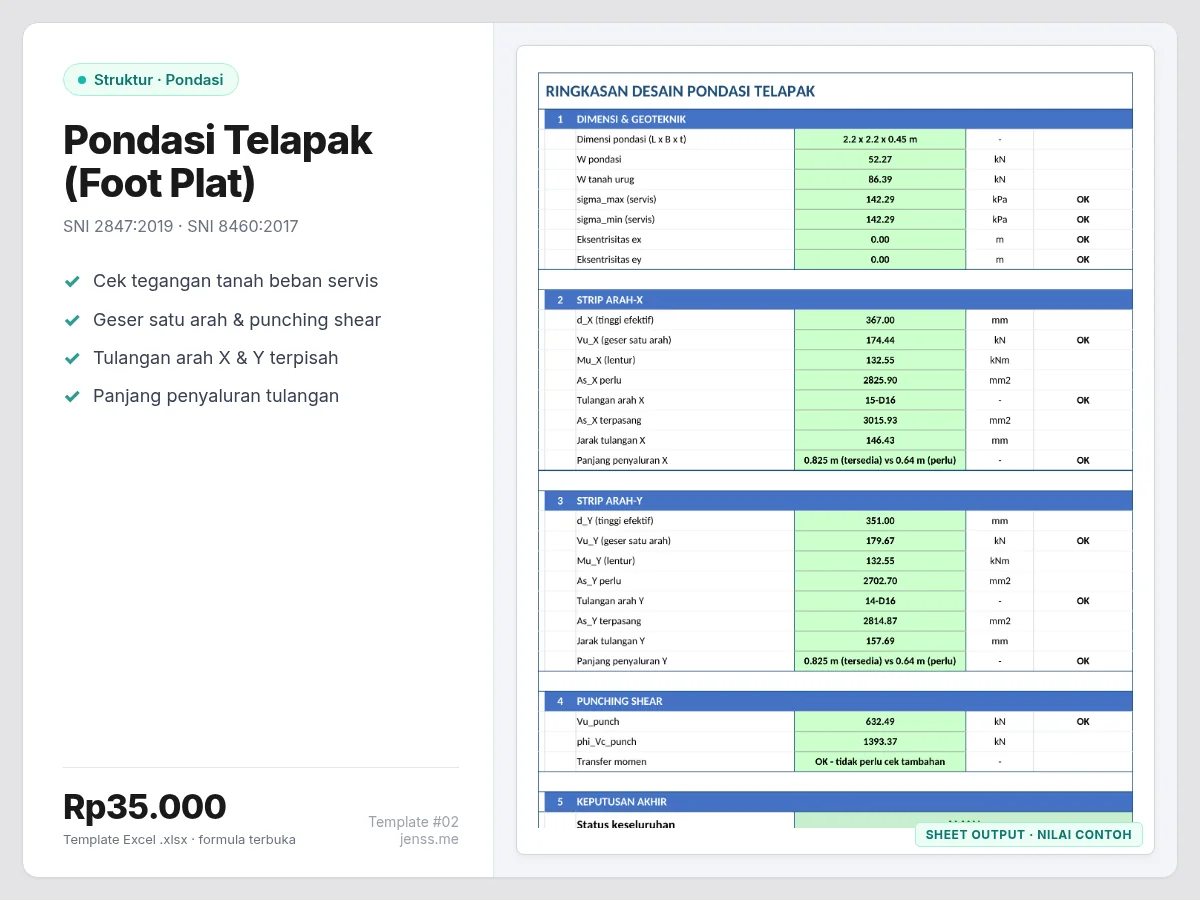1200x900 pixels.
Task: Click the As_X perlu value 2825.90
Action: 880,380
